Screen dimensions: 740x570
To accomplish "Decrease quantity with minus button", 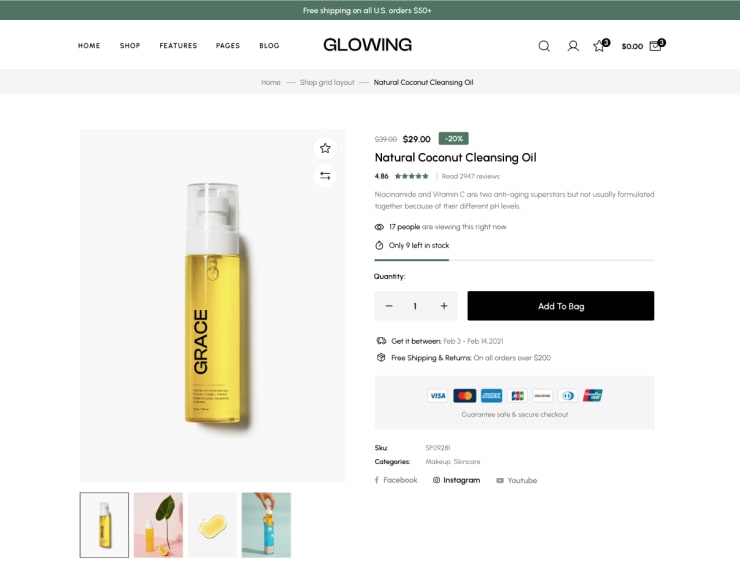I will [x=389, y=306].
